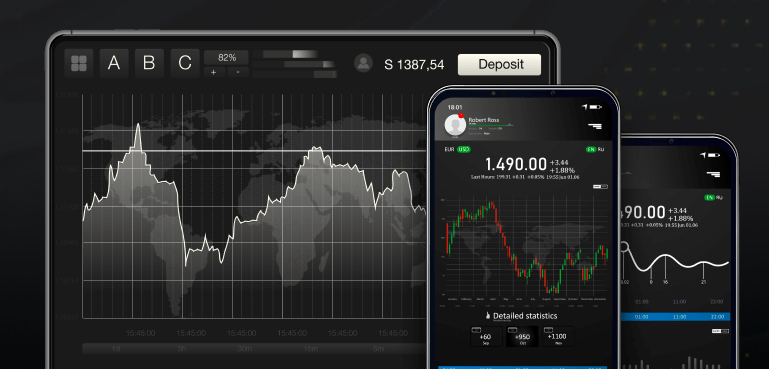The height and width of the screenshot is (369, 769).
Task: Toggle the small switch above candlestick chart
Action: coord(600,187)
